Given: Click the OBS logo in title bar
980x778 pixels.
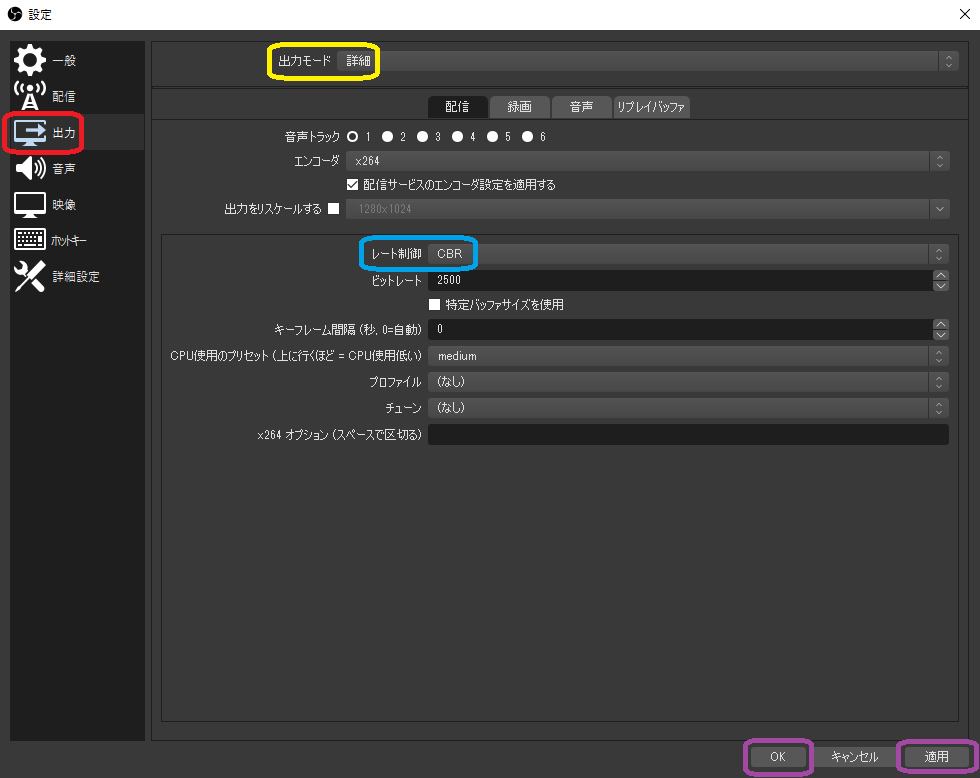Looking at the screenshot, I should (x=14, y=14).
